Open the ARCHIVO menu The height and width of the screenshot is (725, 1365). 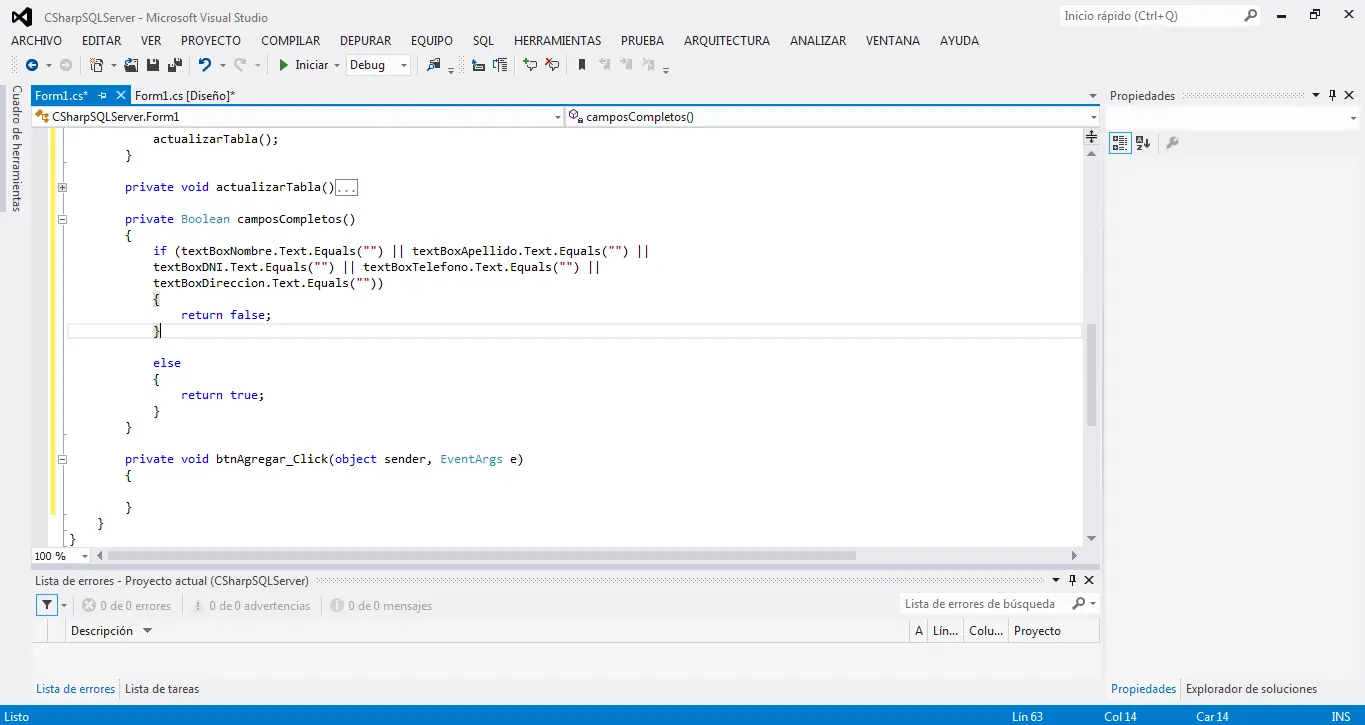point(36,41)
